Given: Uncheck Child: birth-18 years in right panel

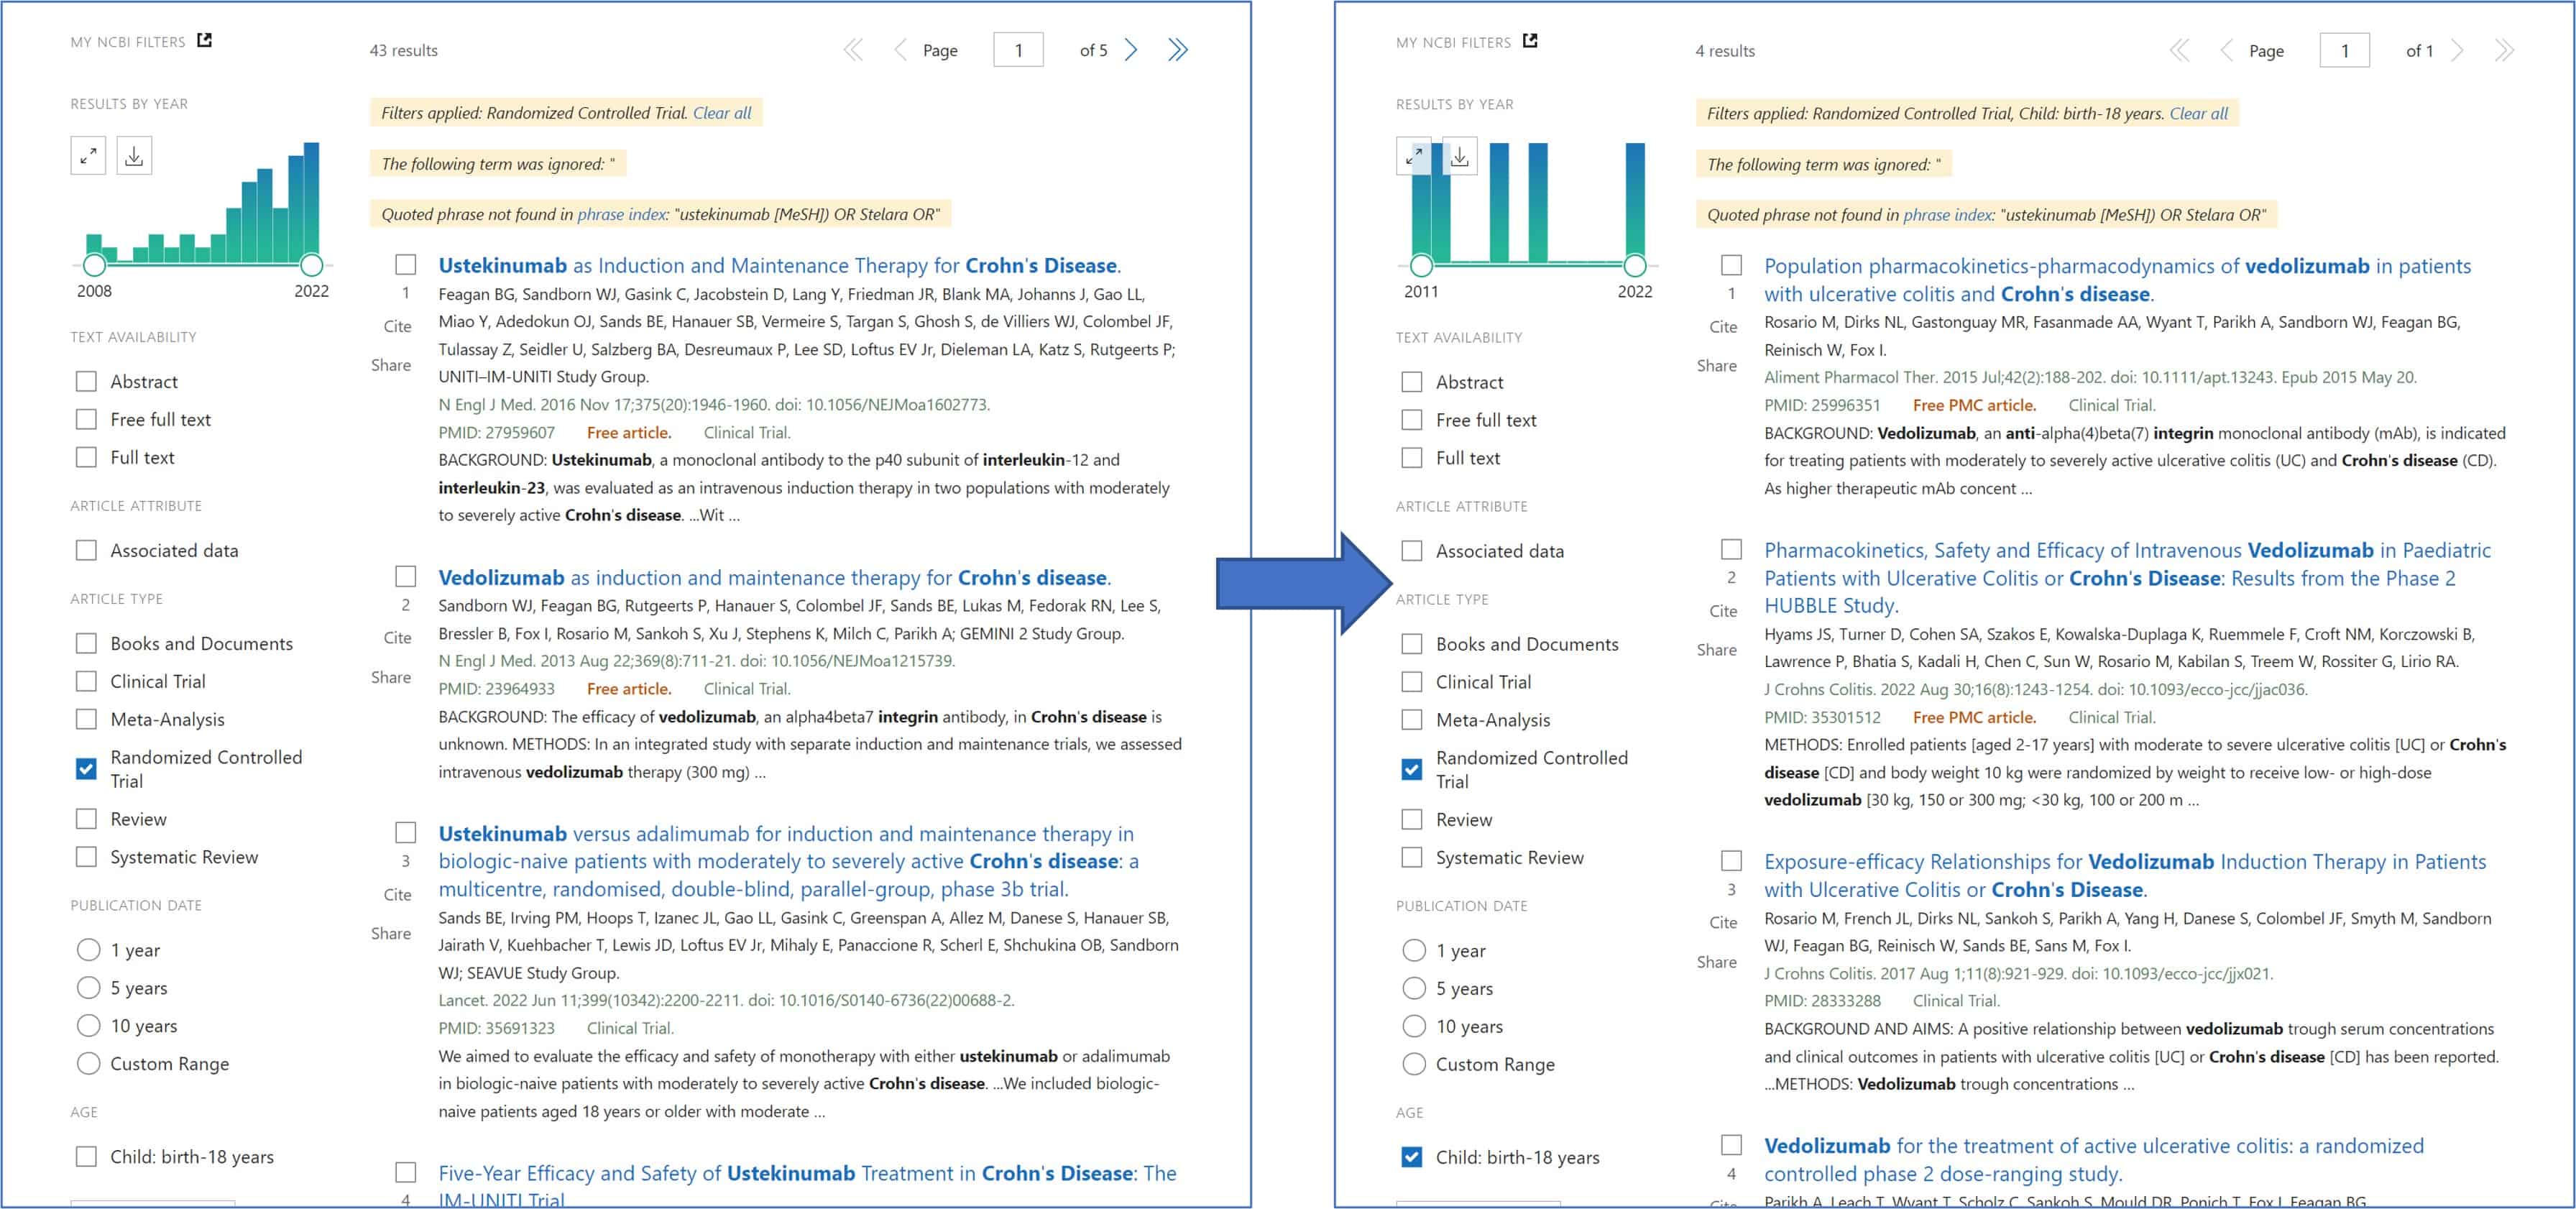Looking at the screenshot, I should 1411,1157.
